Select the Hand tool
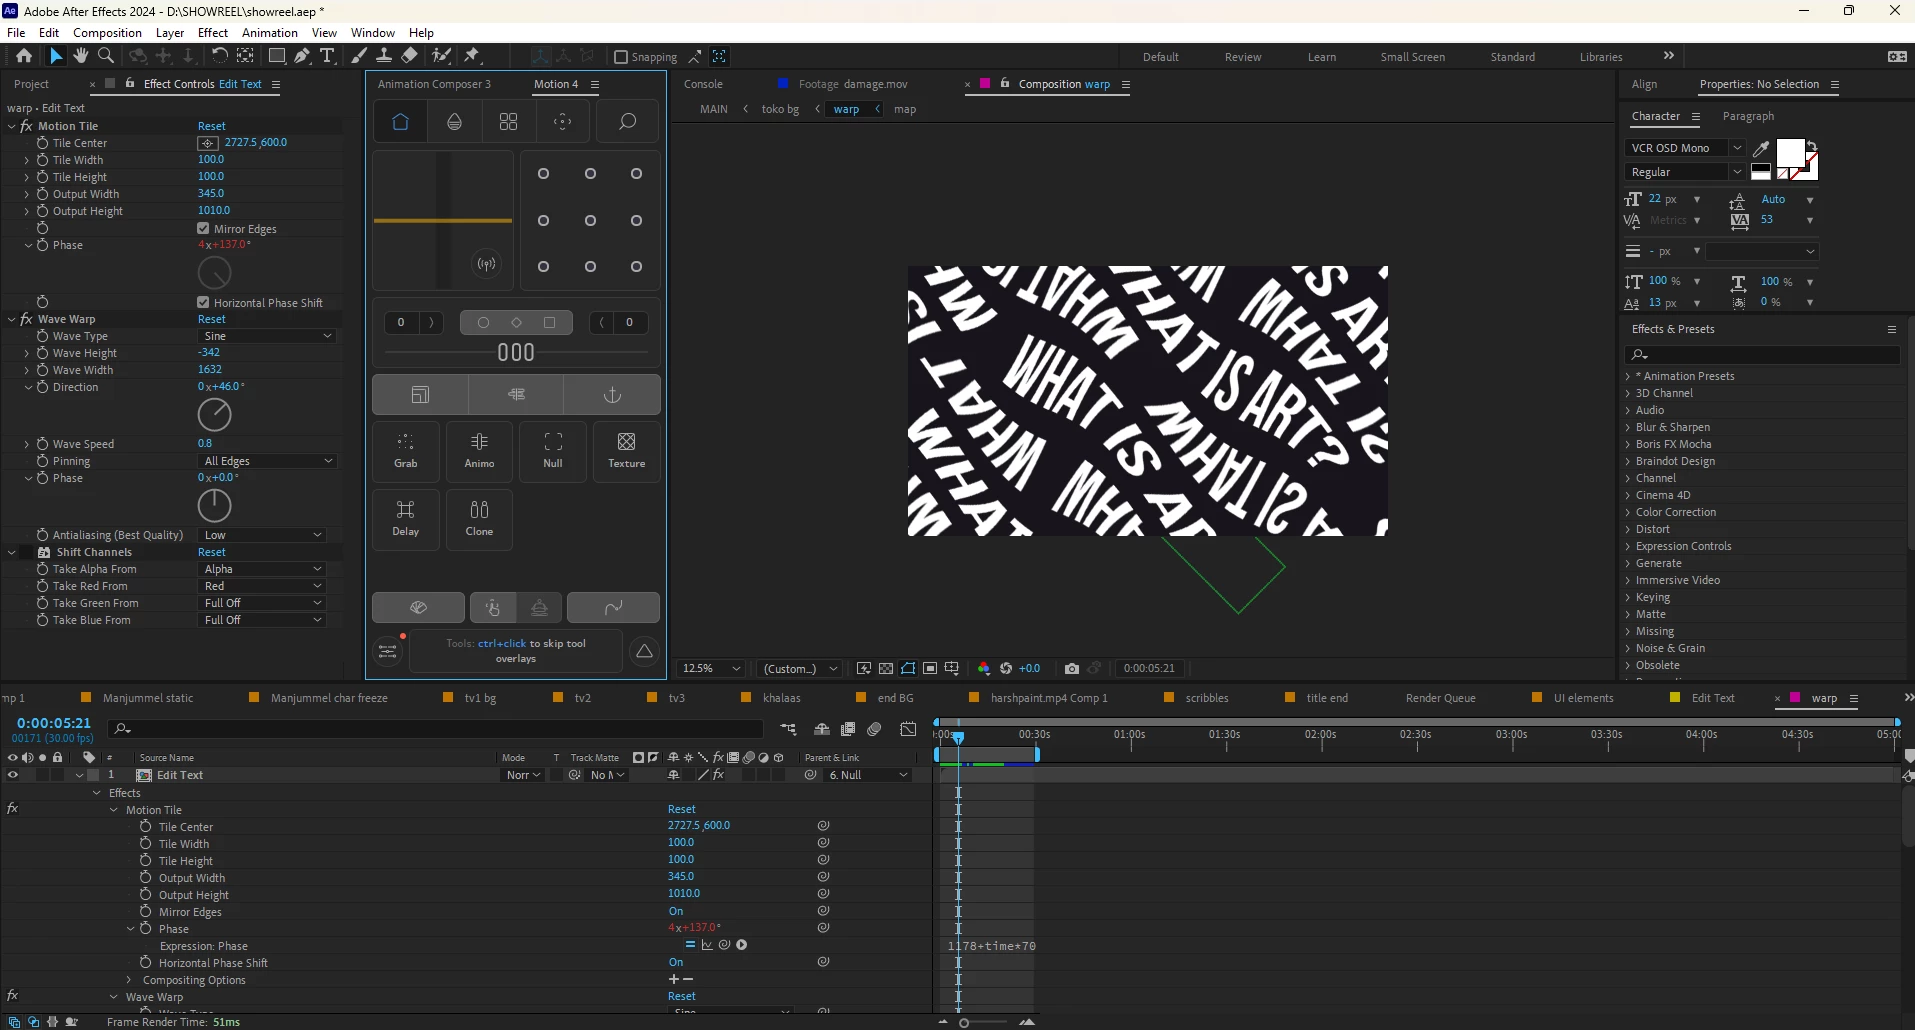 (x=81, y=56)
